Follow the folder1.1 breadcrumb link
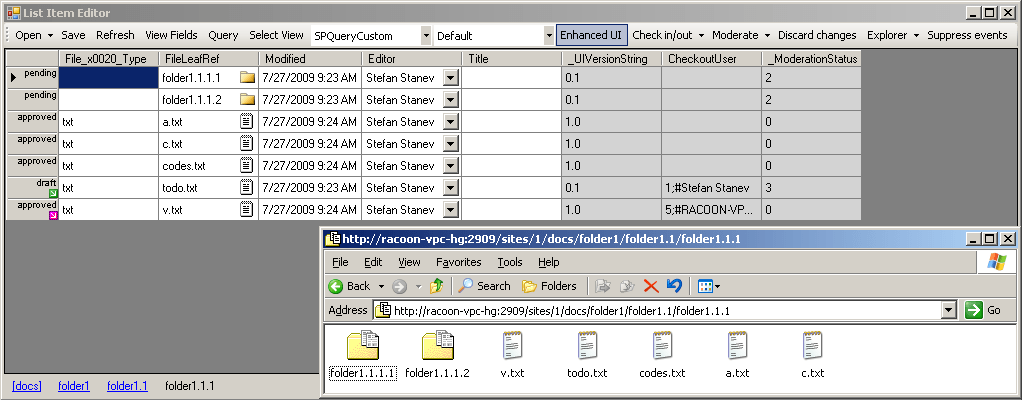The height and width of the screenshot is (400, 1022). click(128, 386)
